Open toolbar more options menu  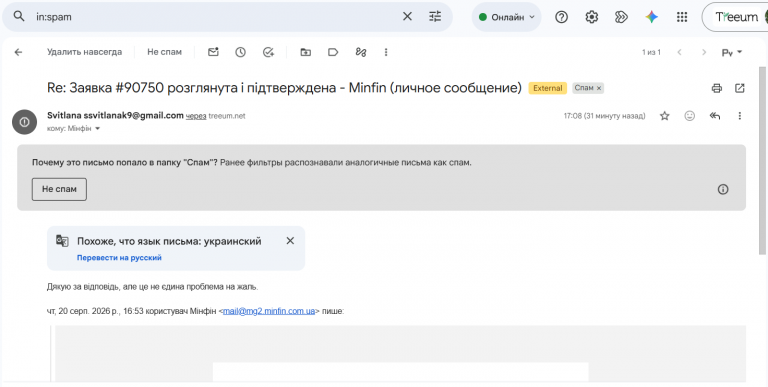pos(386,52)
